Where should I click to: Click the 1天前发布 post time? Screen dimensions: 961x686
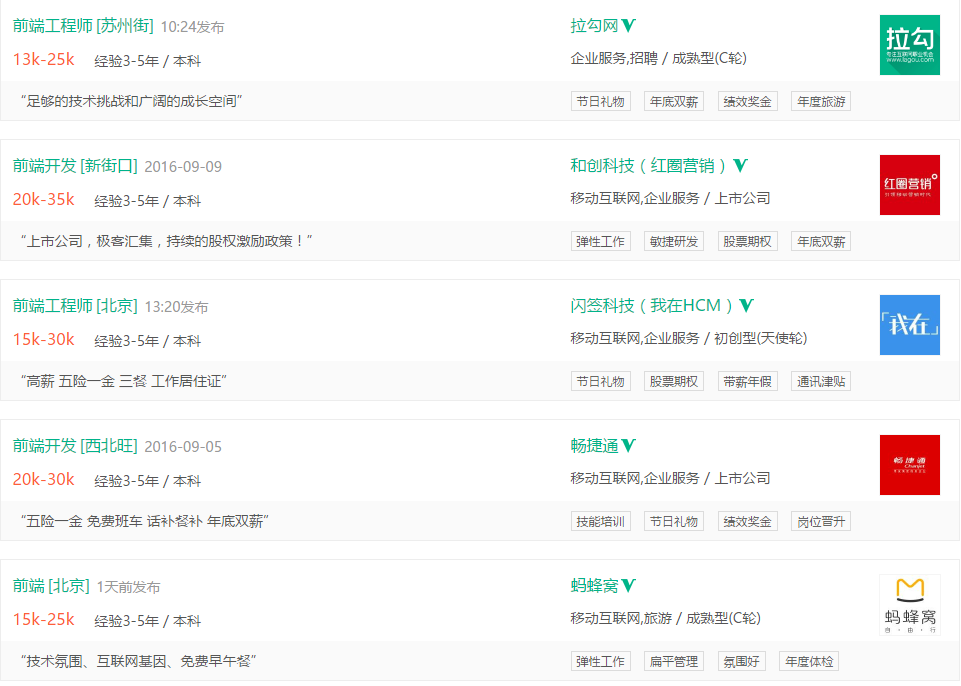point(128,587)
